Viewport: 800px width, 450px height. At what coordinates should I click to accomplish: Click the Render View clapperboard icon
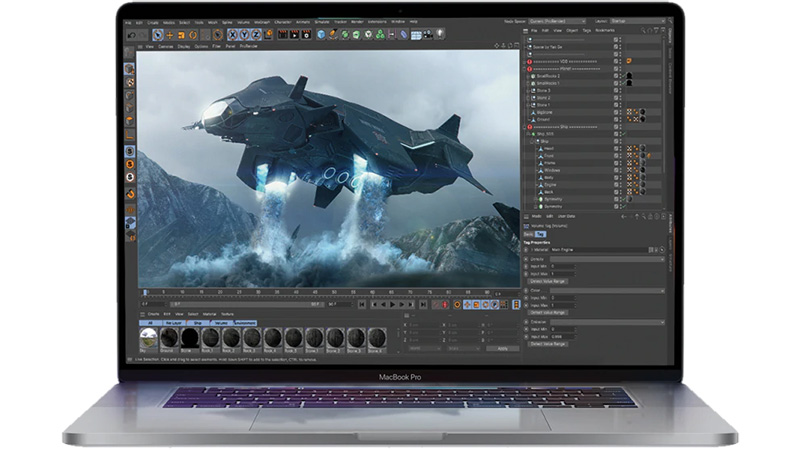point(283,35)
